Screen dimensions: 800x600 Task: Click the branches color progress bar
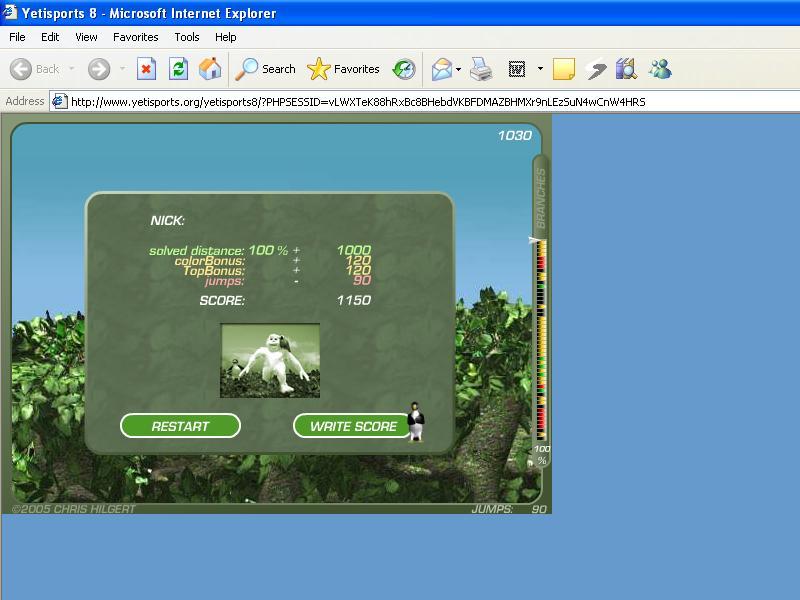point(541,339)
